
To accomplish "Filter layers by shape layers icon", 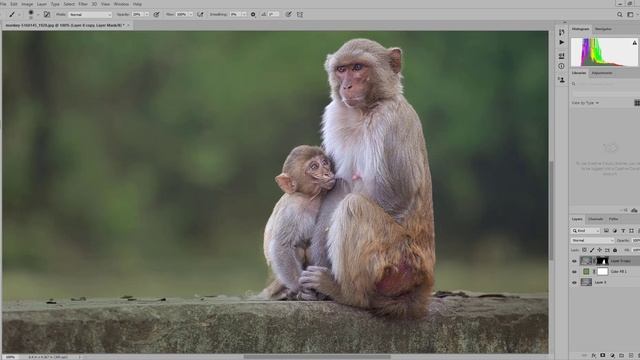I will pos(631,231).
